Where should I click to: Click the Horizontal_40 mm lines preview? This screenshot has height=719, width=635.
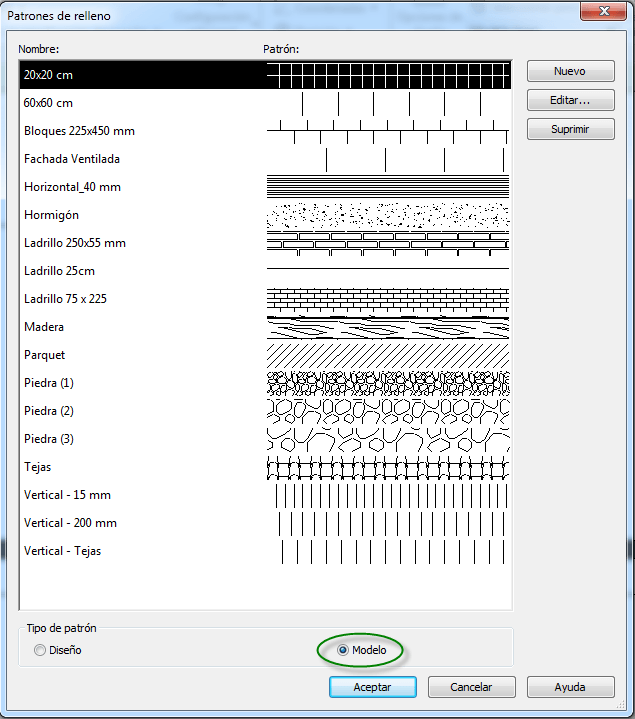(x=388, y=187)
